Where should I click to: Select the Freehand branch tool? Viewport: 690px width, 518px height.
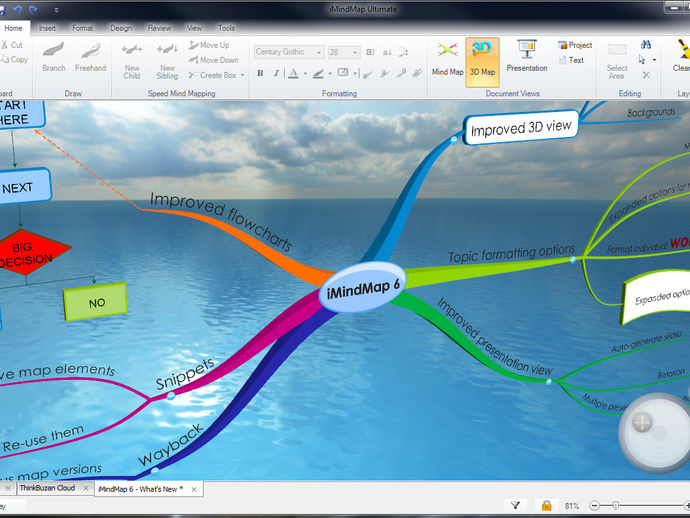click(x=91, y=57)
